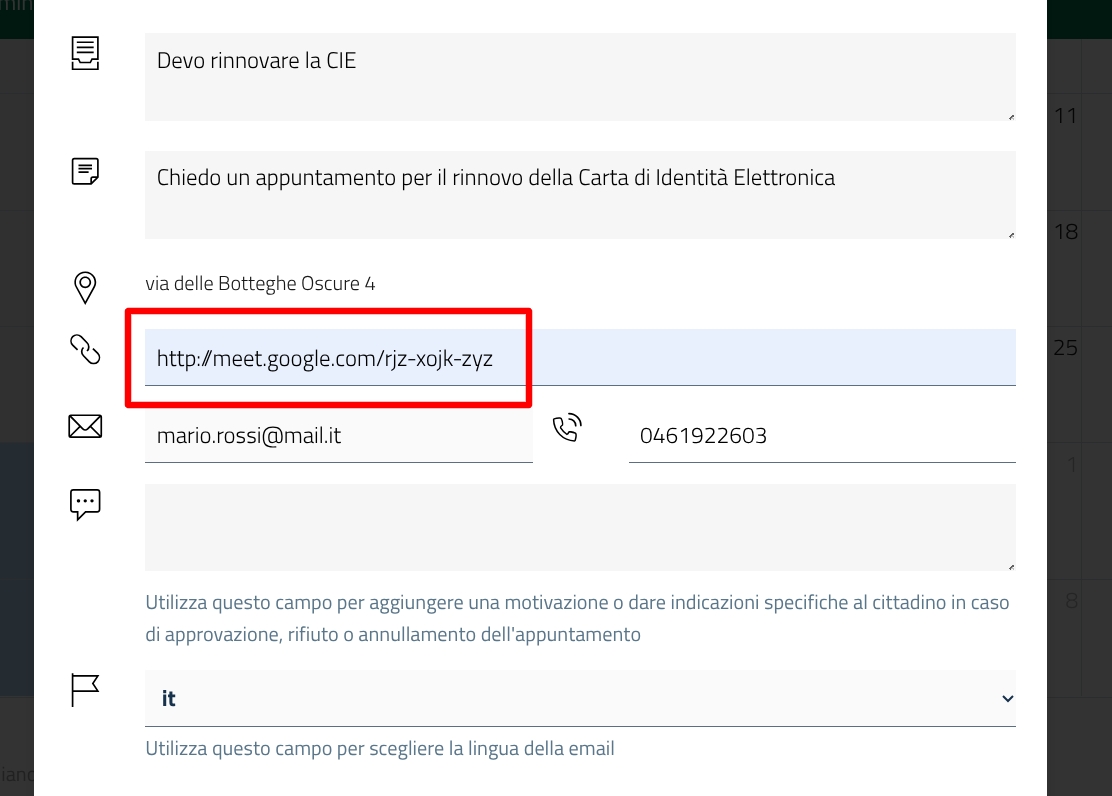Focus the phone number field 0461922603
1112x796 pixels.
click(822, 436)
